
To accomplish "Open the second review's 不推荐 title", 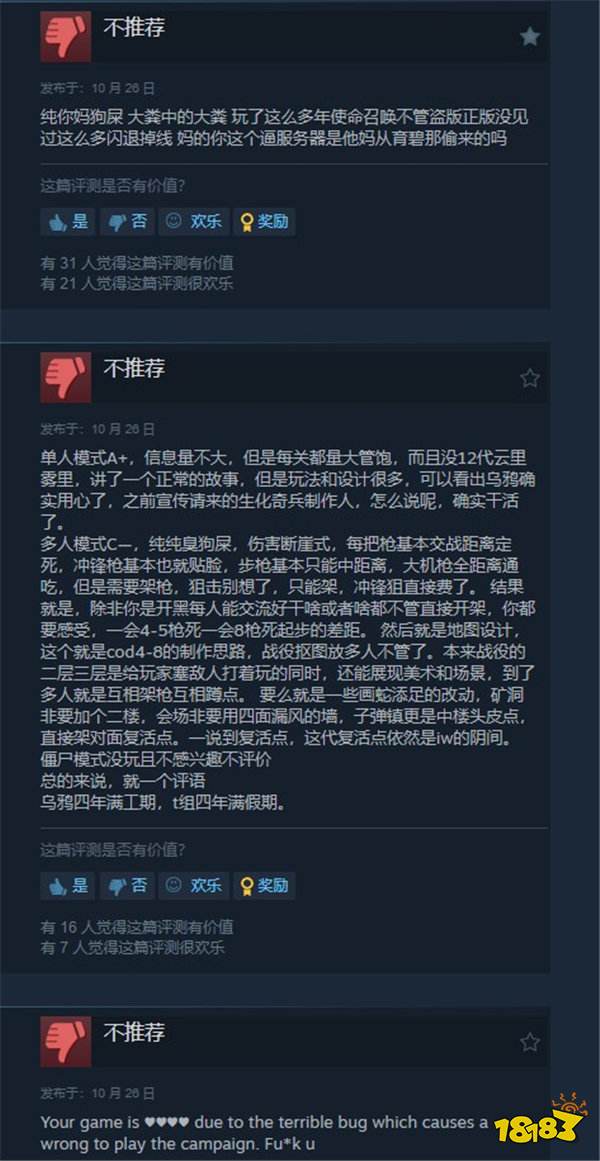I will click(134, 369).
